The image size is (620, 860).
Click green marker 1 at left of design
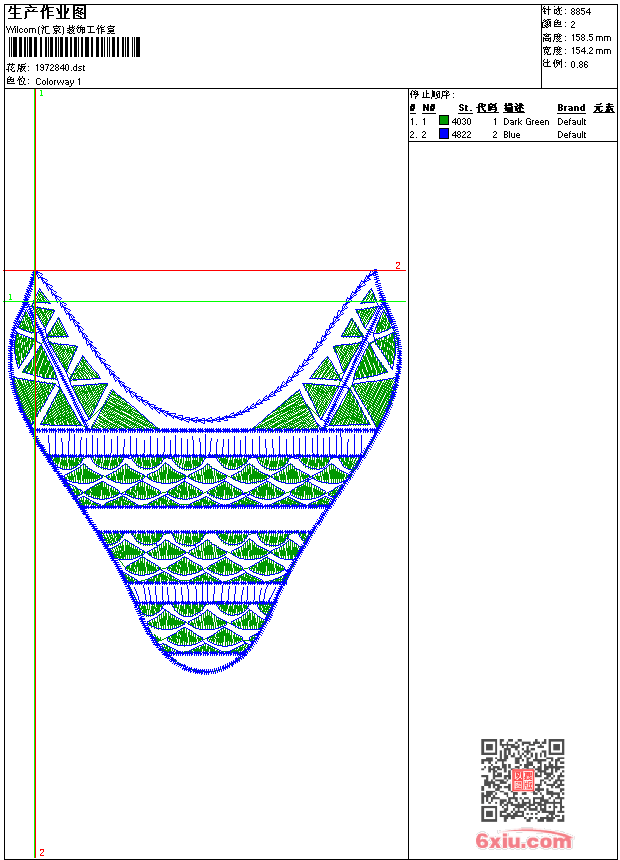coord(11,297)
